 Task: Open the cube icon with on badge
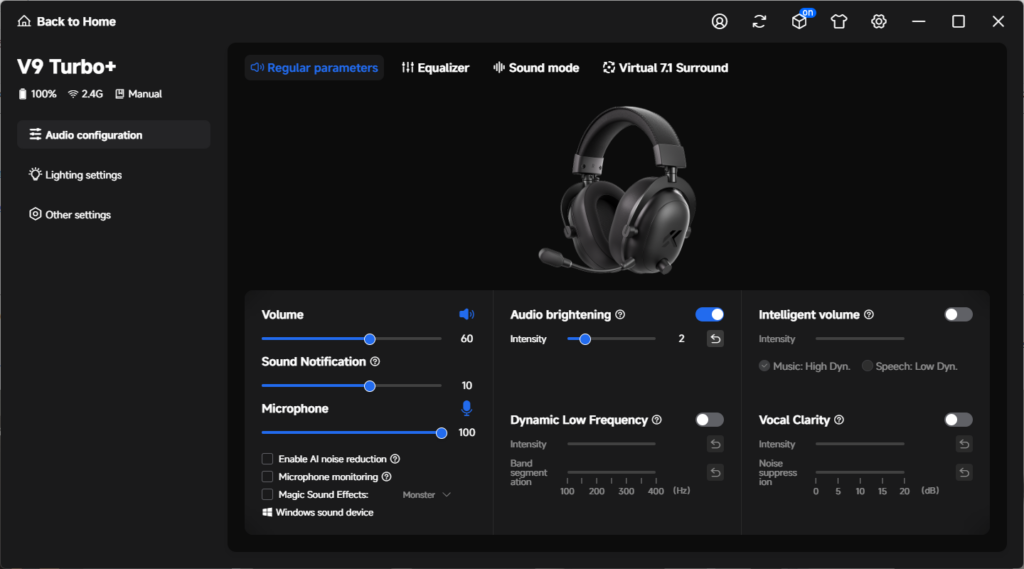pyautogui.click(x=801, y=20)
